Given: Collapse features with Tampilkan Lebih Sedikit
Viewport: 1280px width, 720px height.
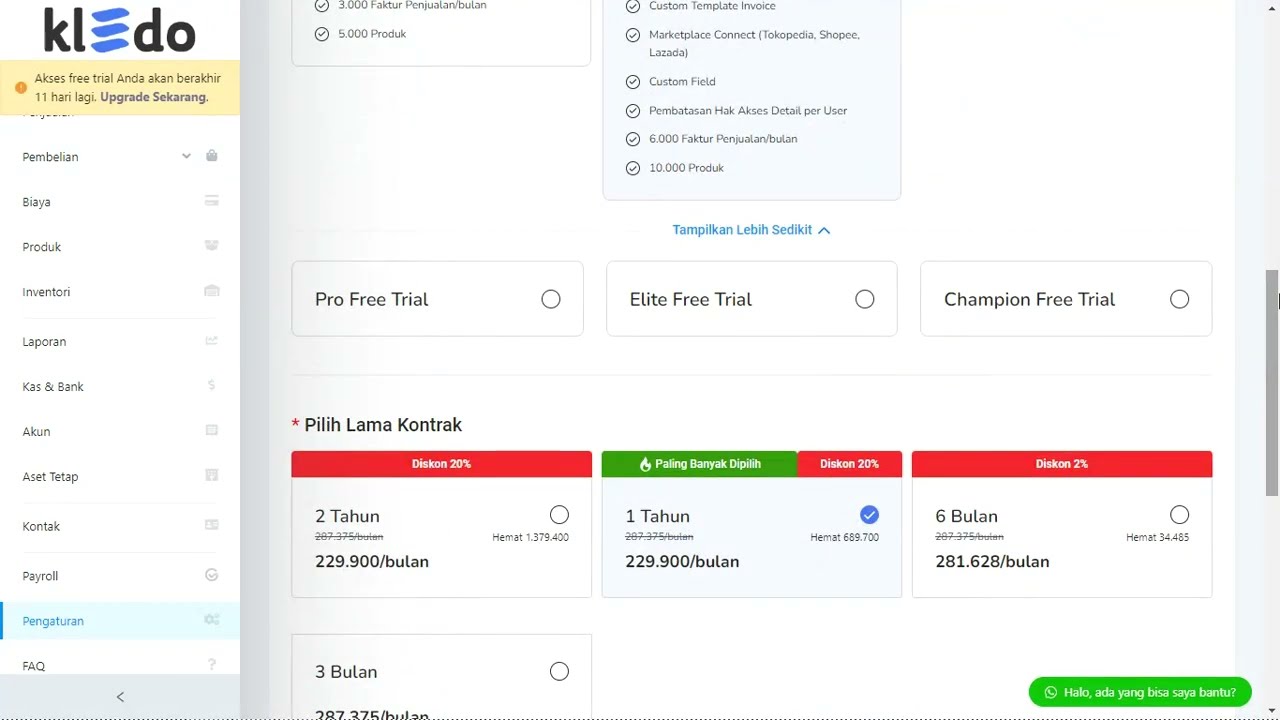Looking at the screenshot, I should (x=751, y=230).
